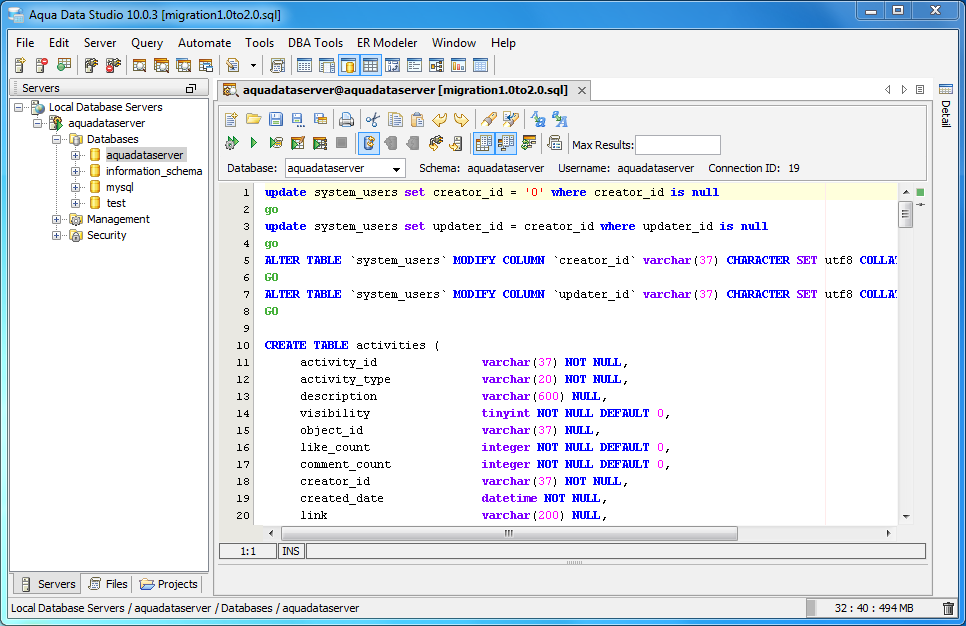Screen dimensions: 966x626
Task: Click the Save file icon in editor toolbar
Action: pos(275,119)
